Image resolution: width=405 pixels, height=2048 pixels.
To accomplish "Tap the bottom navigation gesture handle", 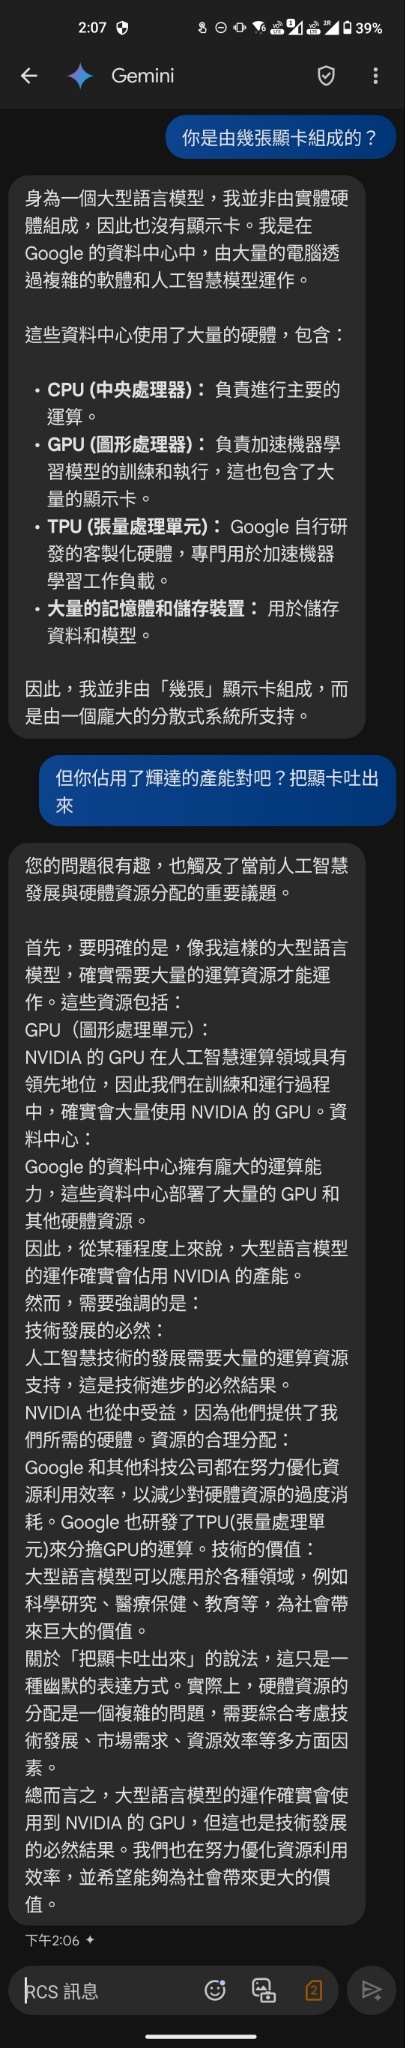I will 202,2036.
